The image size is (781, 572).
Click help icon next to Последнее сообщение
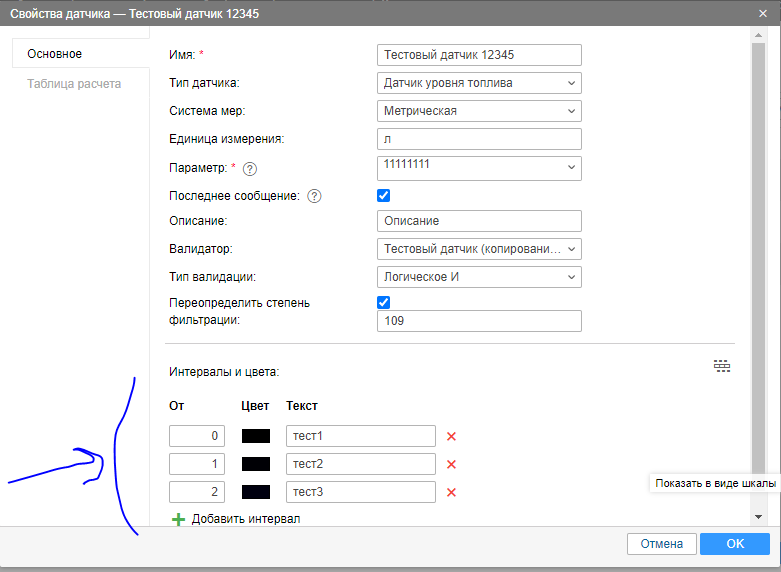[x=315, y=196]
